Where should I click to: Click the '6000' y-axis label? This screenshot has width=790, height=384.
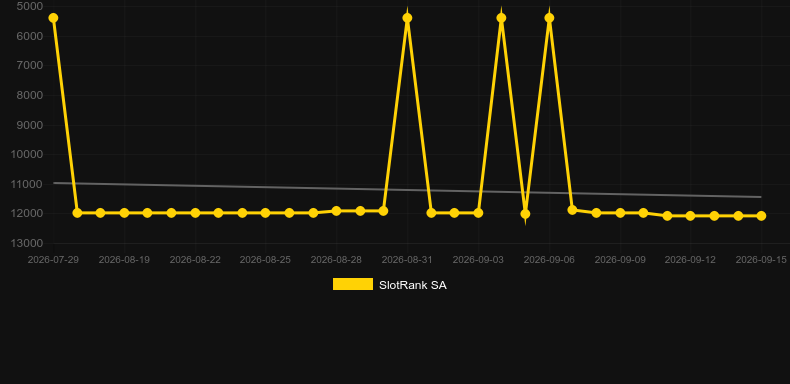[30, 36]
